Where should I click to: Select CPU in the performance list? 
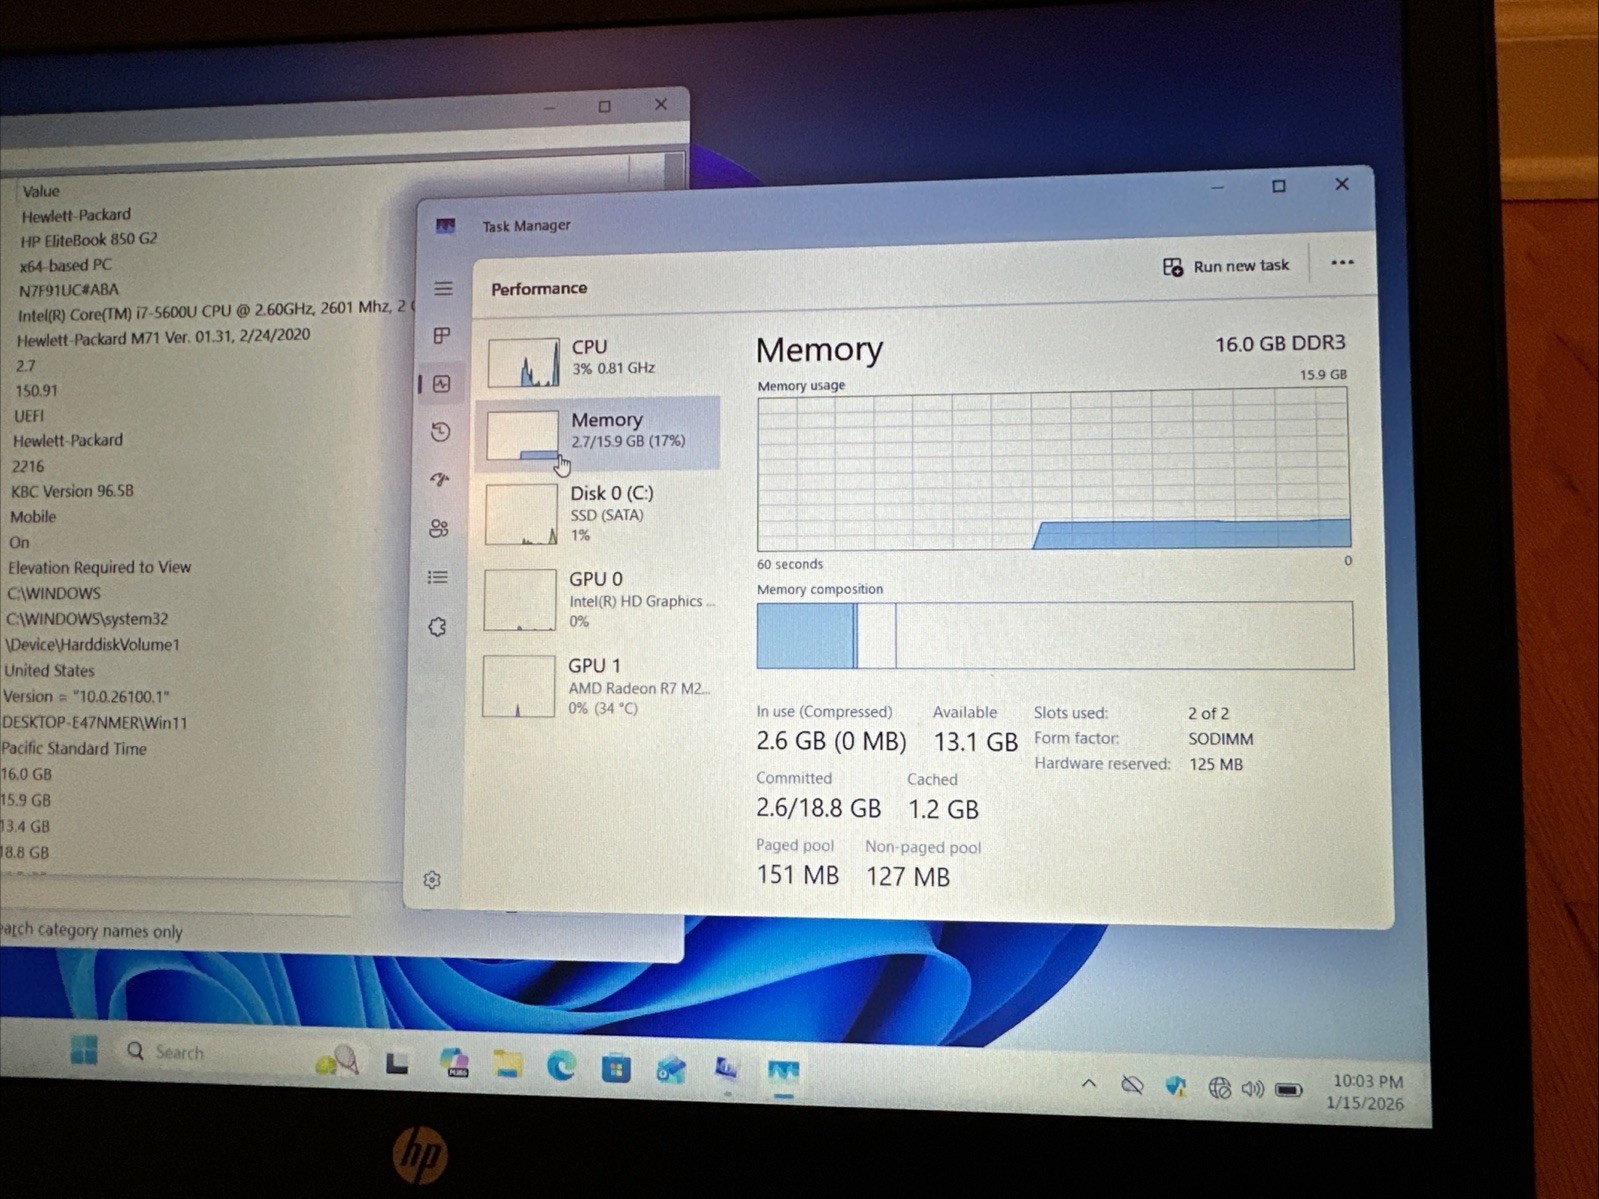(600, 360)
